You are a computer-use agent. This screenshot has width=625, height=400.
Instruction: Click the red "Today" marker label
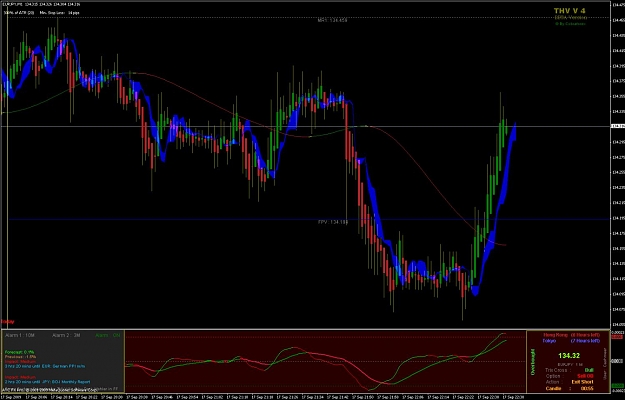[8, 322]
